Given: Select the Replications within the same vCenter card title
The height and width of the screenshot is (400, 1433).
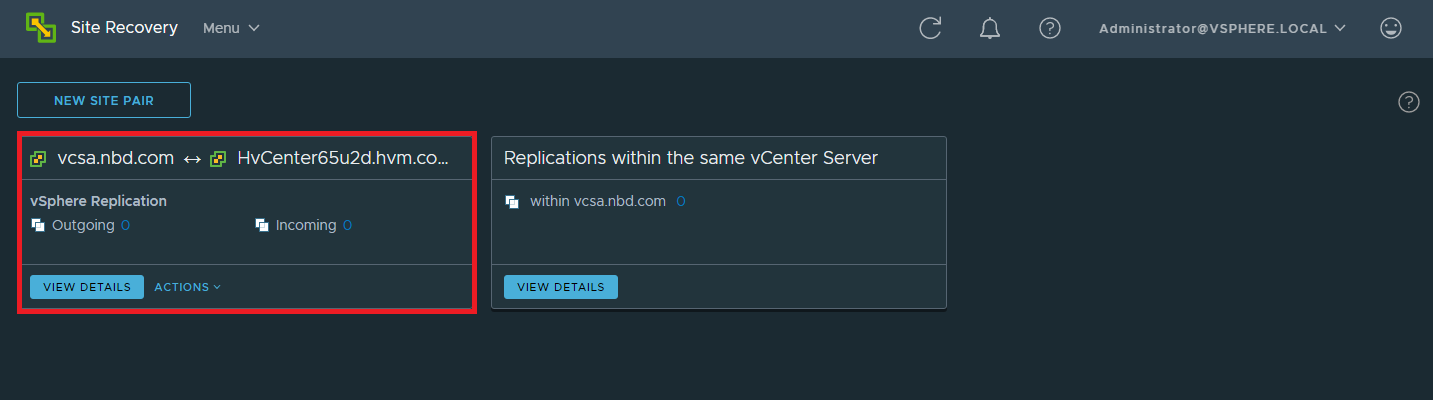Looking at the screenshot, I should (x=691, y=158).
